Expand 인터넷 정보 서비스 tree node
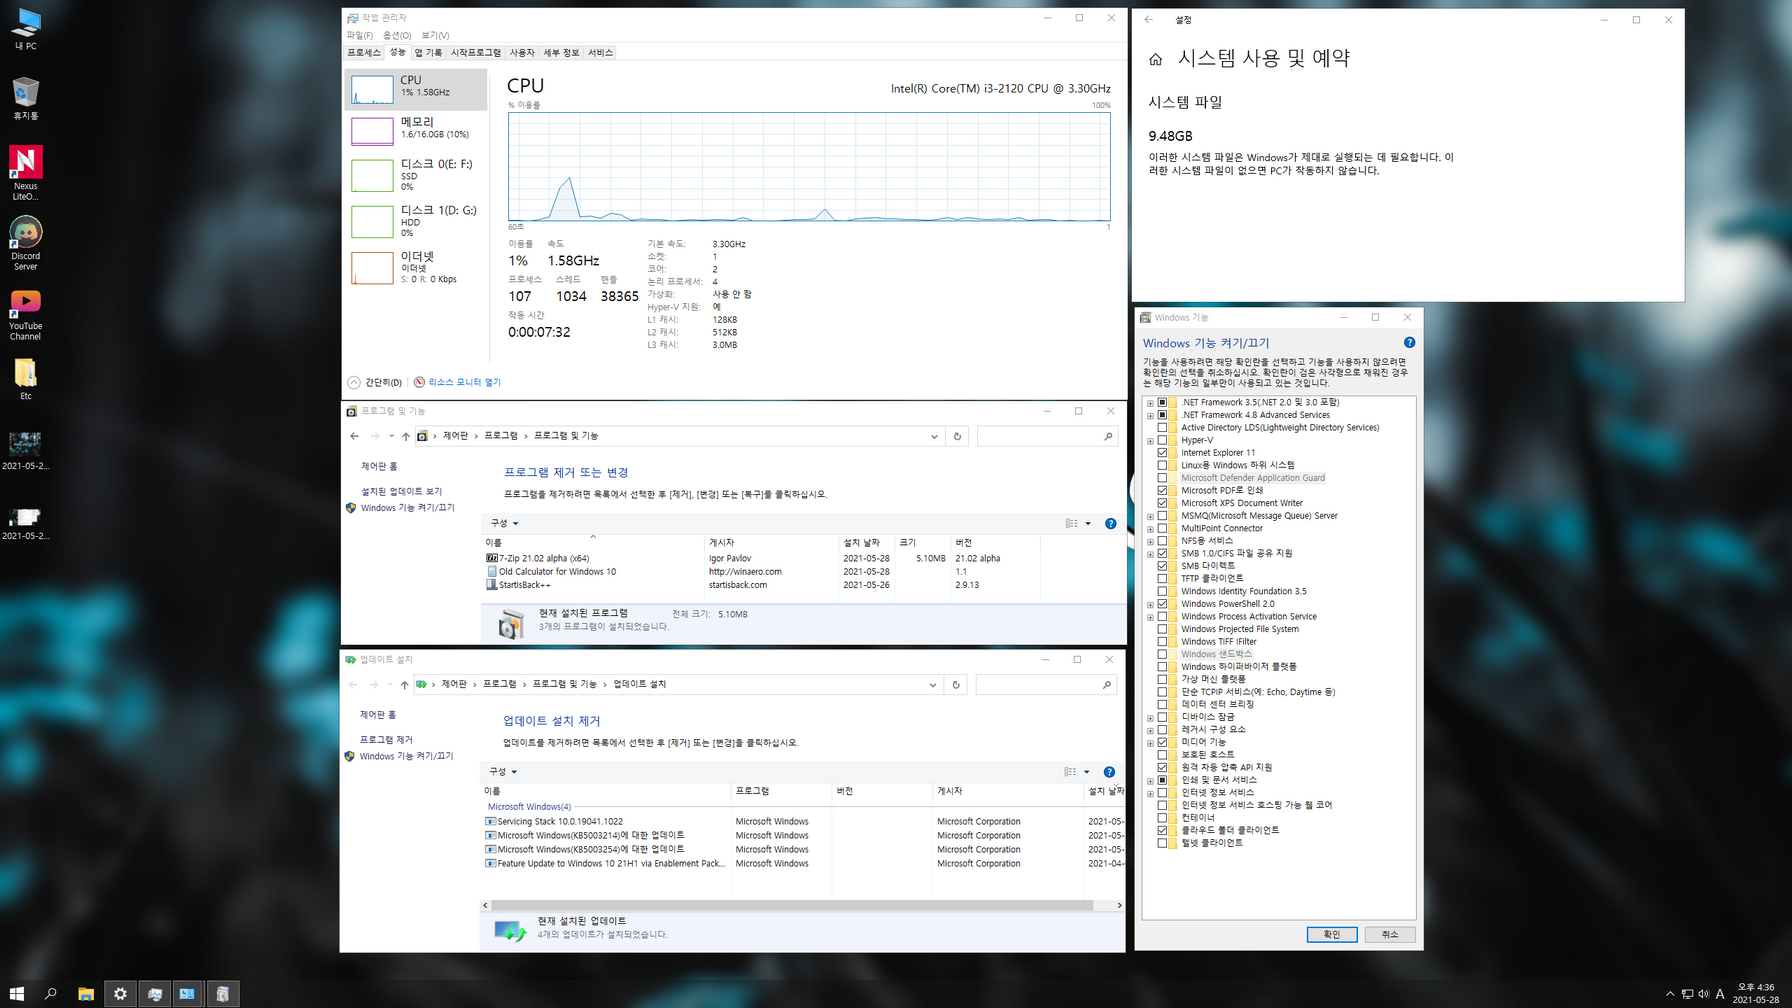The image size is (1792, 1008). click(1150, 793)
